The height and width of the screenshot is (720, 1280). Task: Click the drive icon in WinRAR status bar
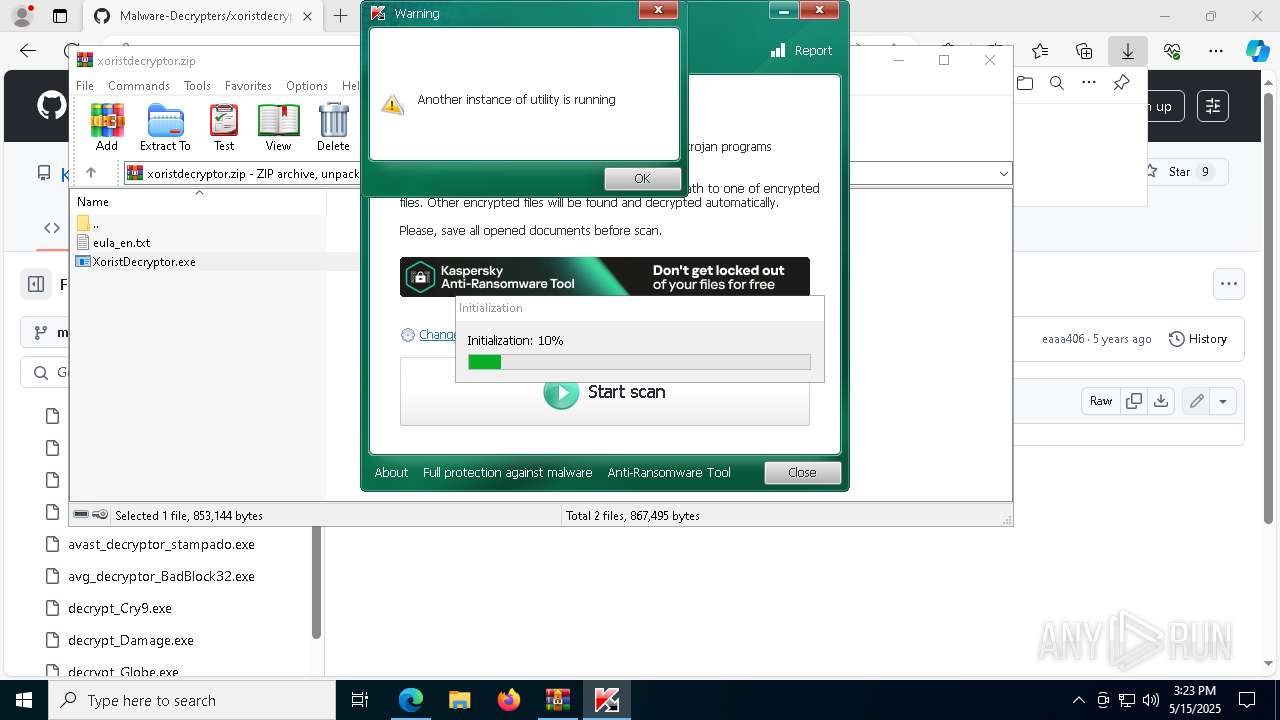[81, 515]
